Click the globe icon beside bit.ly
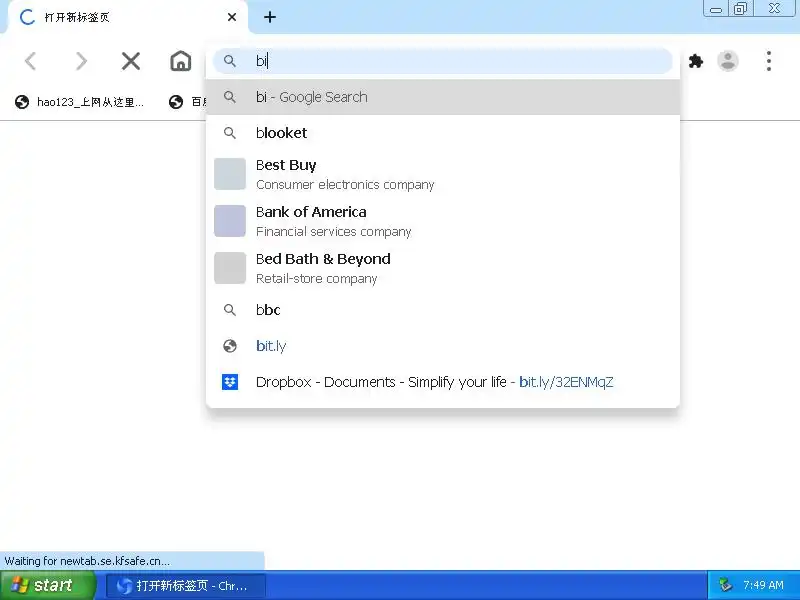 230,346
